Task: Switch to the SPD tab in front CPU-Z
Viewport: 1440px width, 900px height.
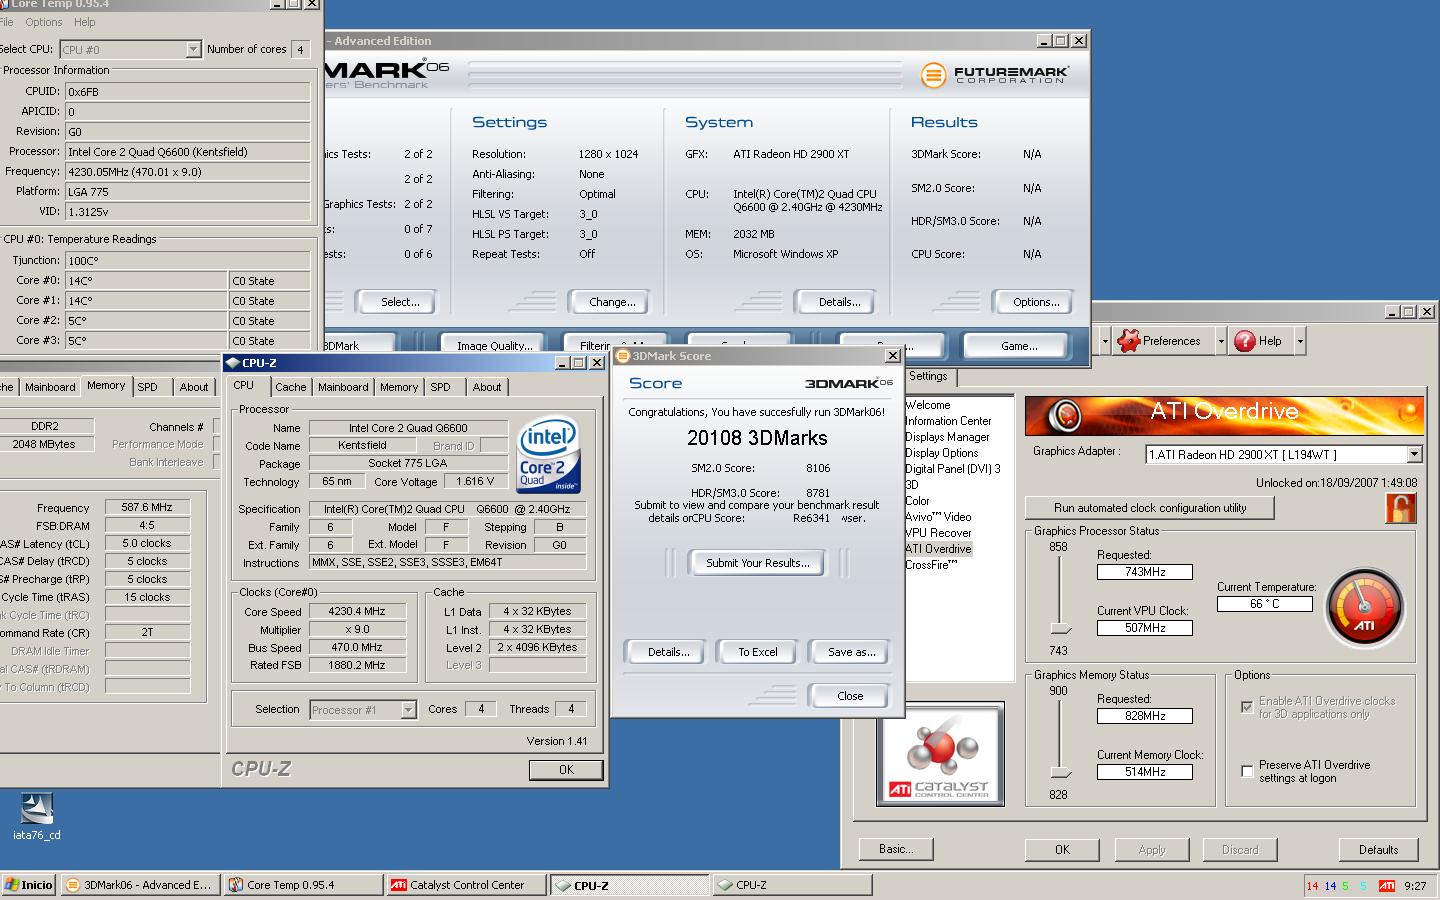Action: point(440,387)
